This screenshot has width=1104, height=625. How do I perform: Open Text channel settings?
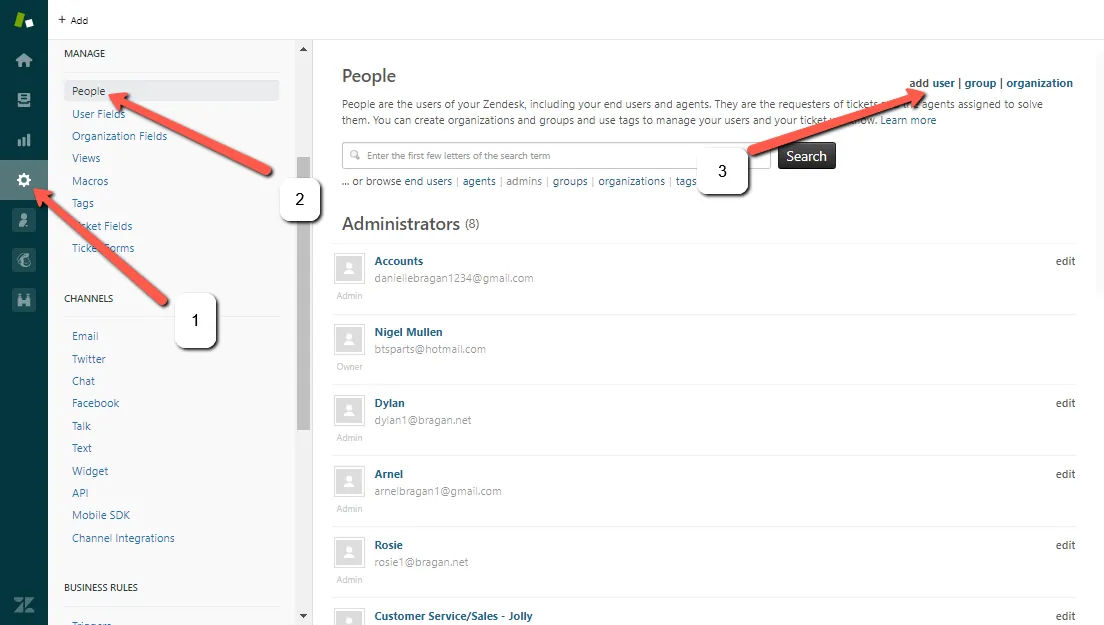click(x=82, y=448)
